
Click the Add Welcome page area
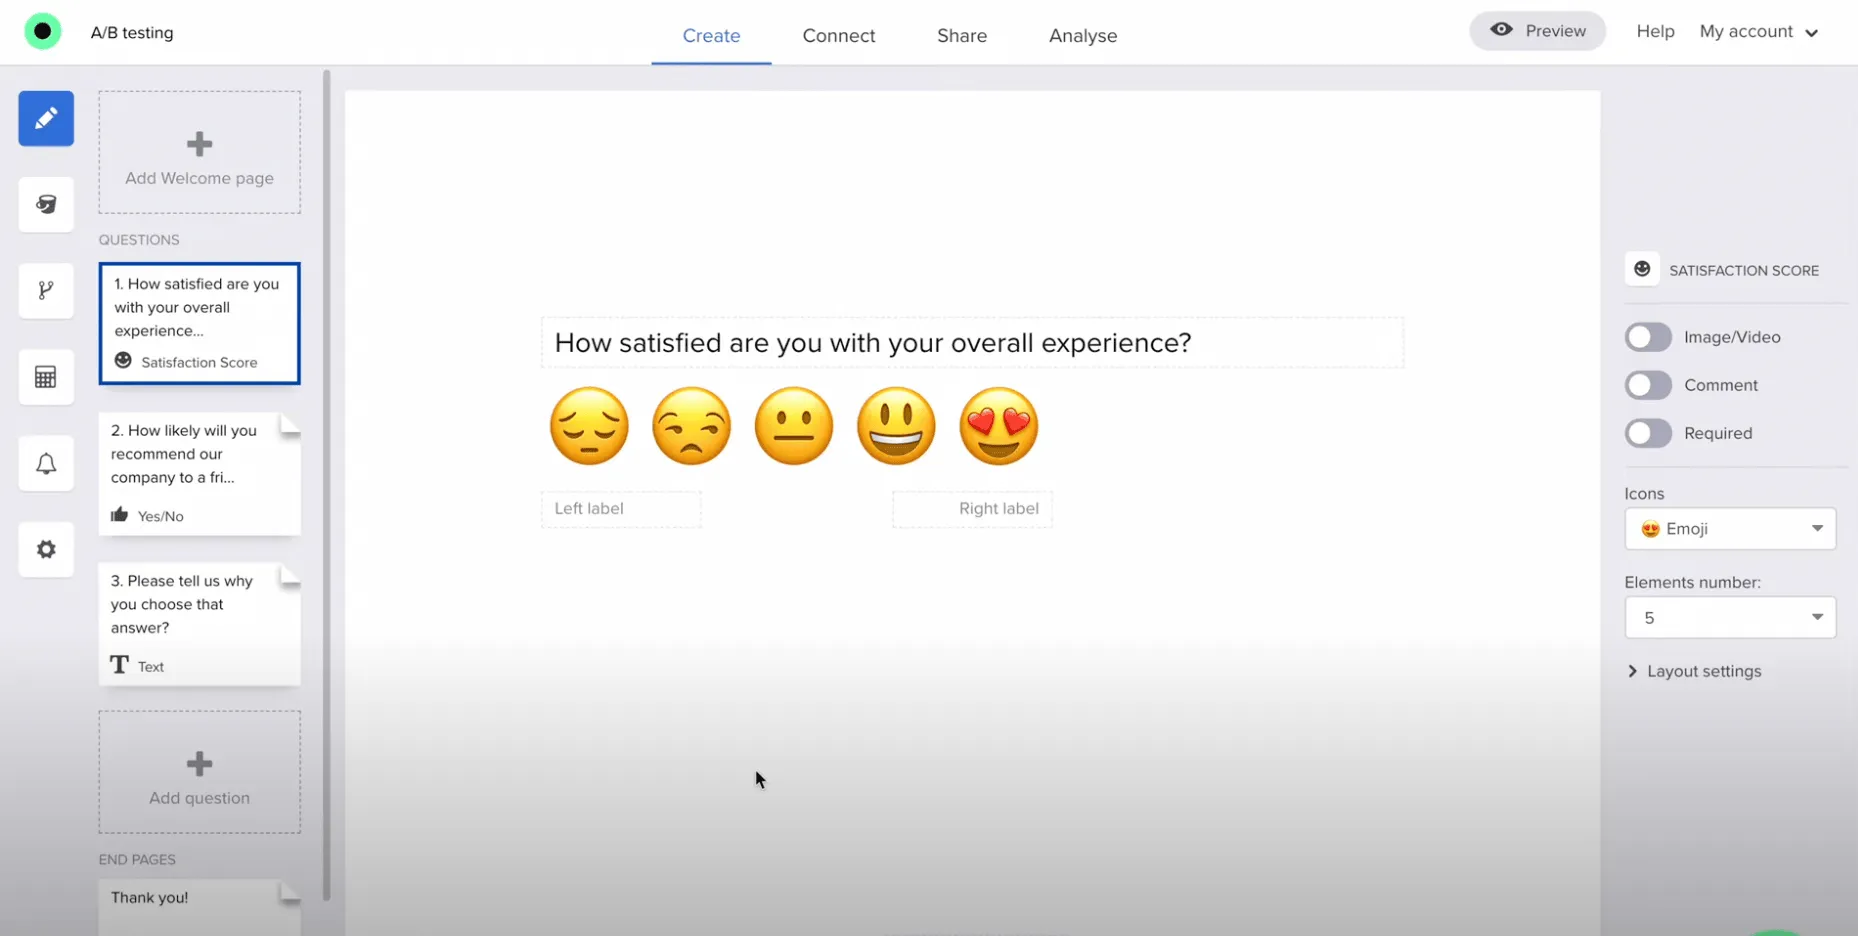tap(199, 152)
